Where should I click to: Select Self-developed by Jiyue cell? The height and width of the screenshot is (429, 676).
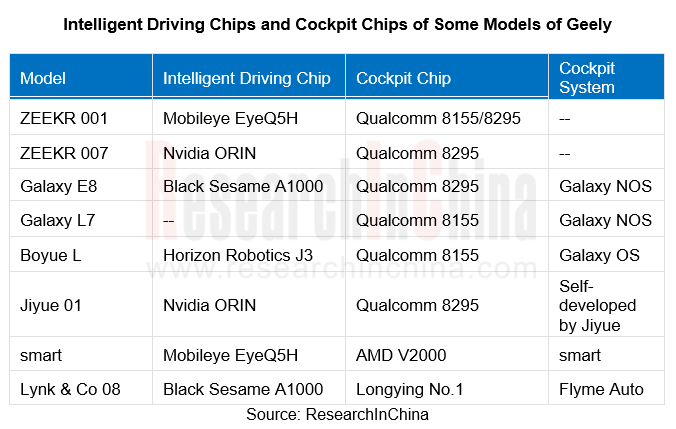(x=606, y=305)
